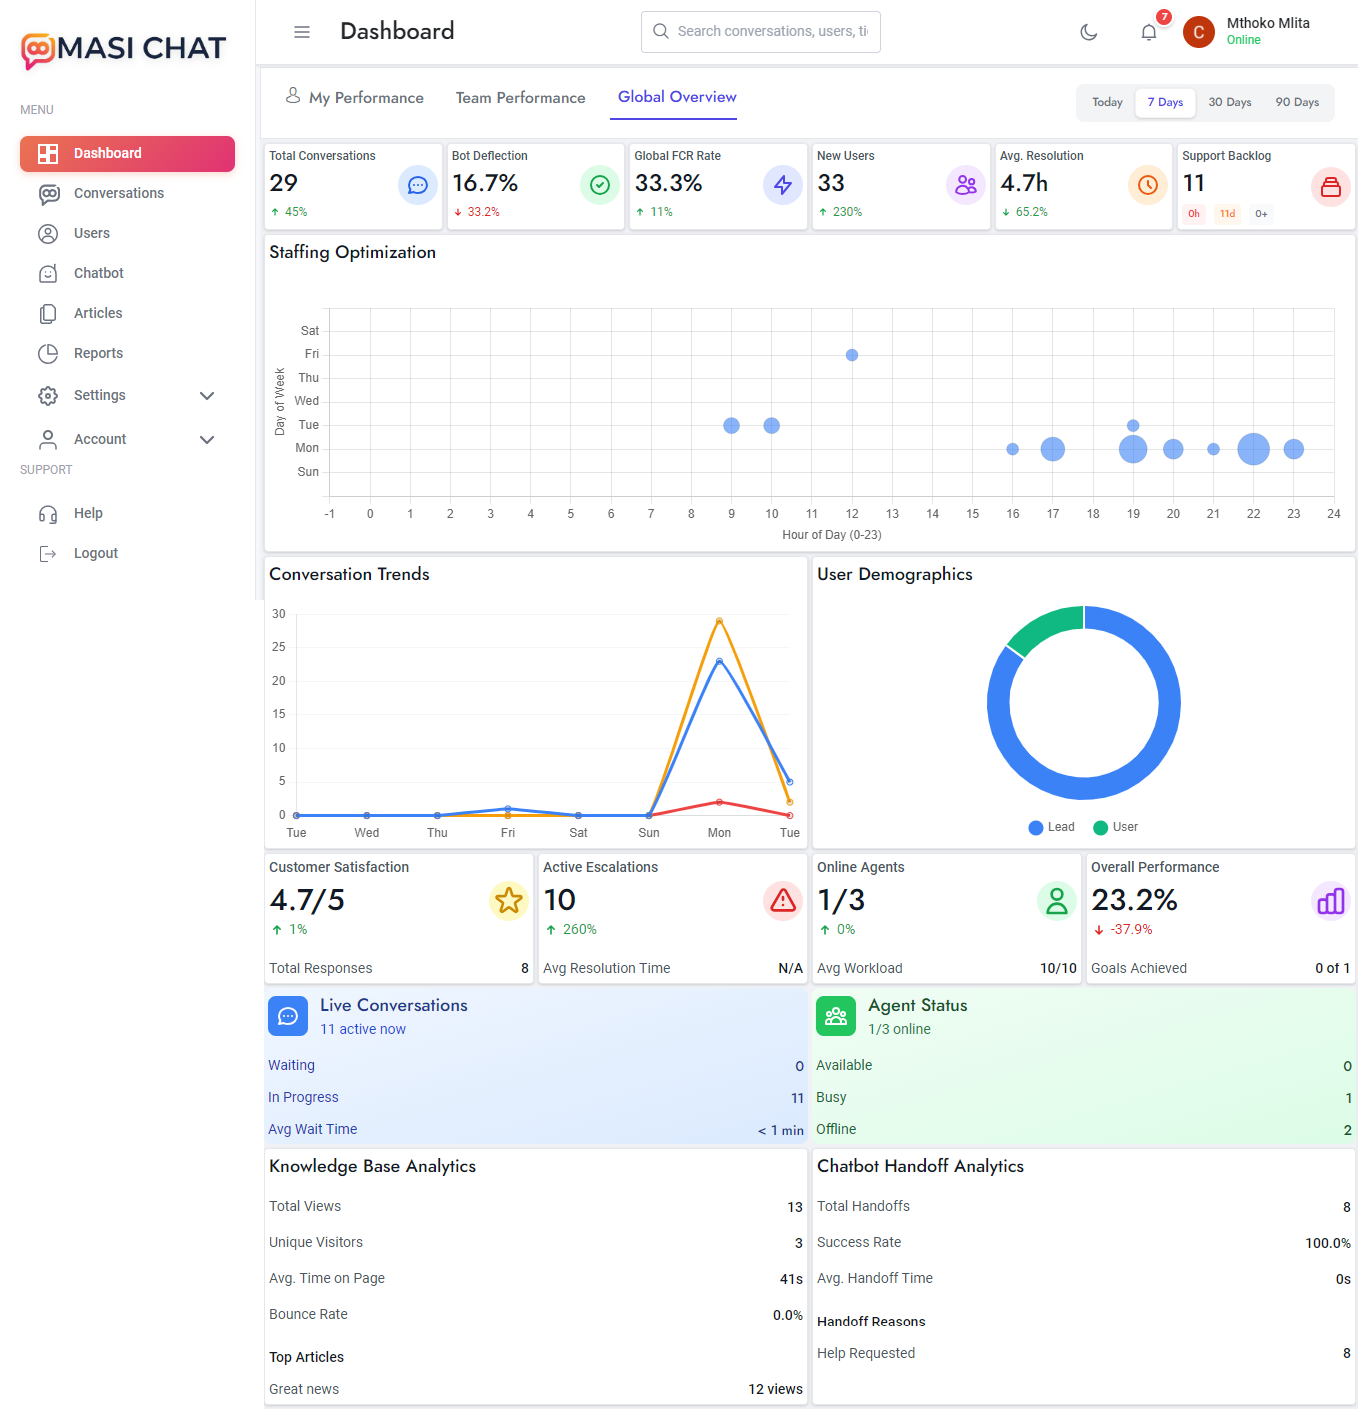Screen dimensions: 1358x1412
Task: Select the 30 Days range
Action: pyautogui.click(x=1229, y=102)
